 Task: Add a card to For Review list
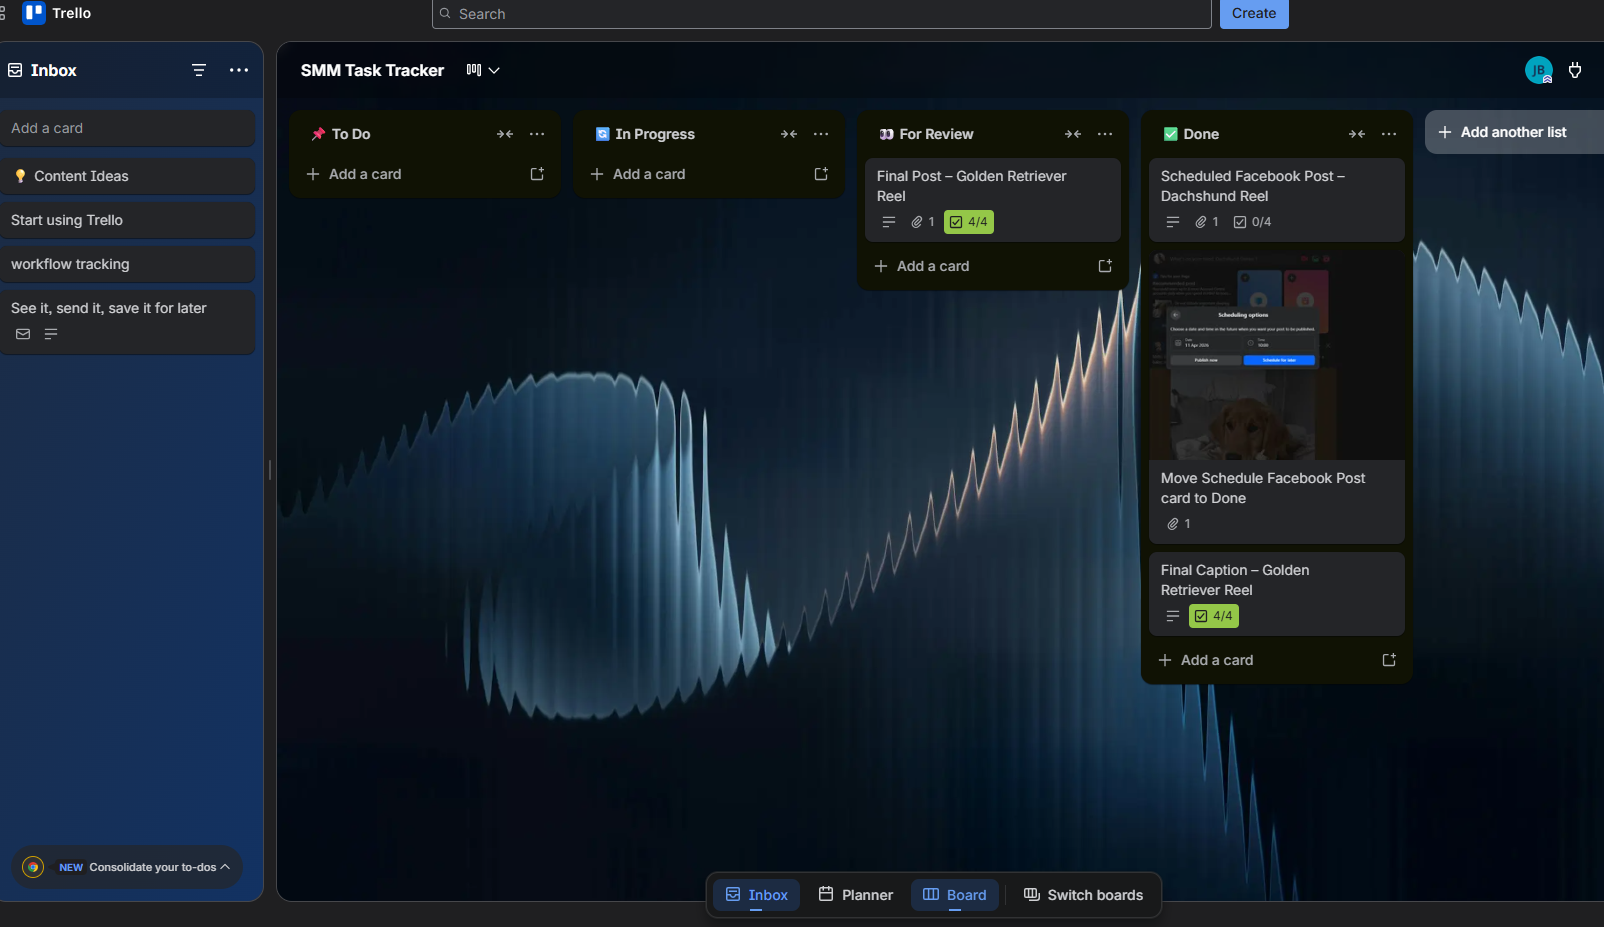tap(976, 266)
